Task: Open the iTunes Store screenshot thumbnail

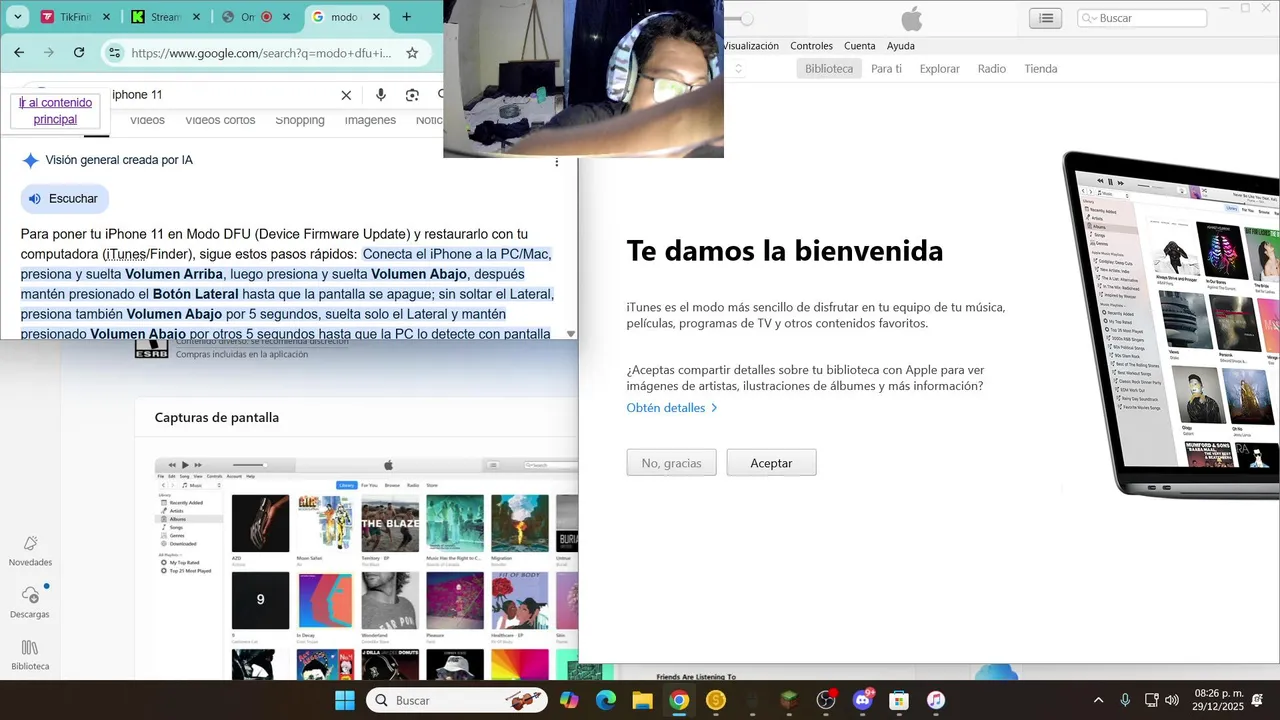Action: (x=366, y=568)
